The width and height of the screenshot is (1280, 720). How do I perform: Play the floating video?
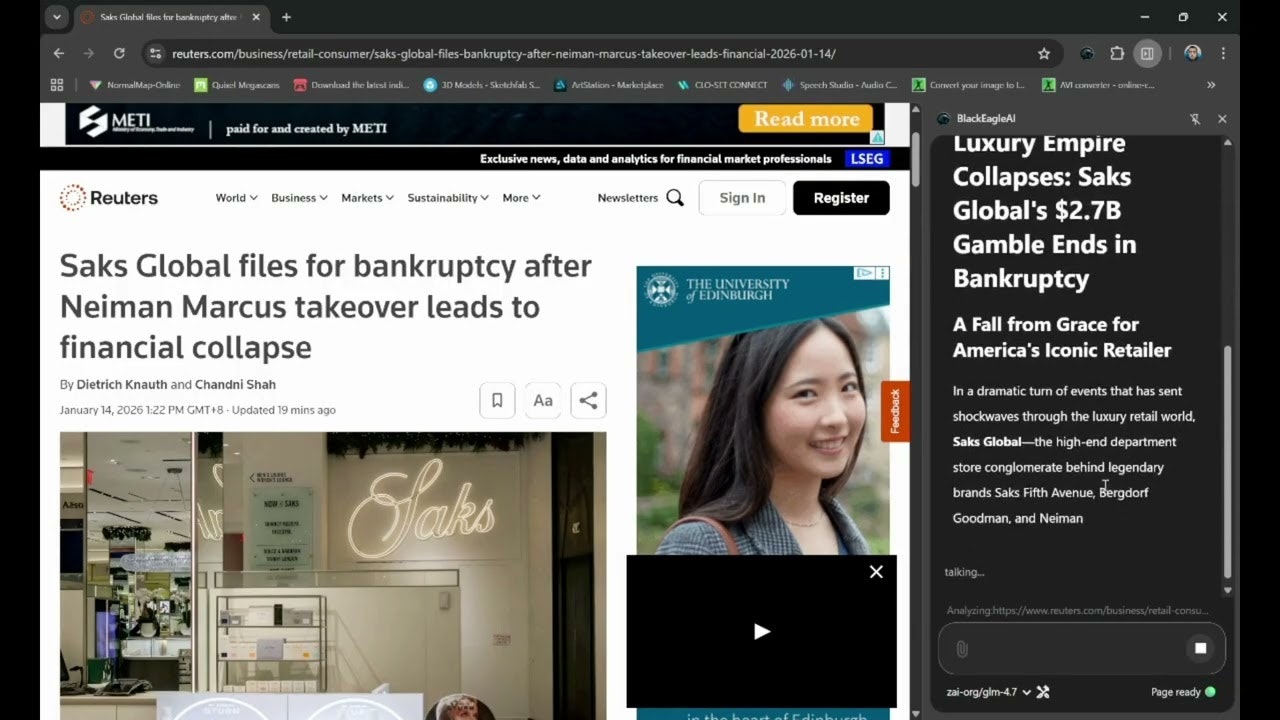click(762, 631)
